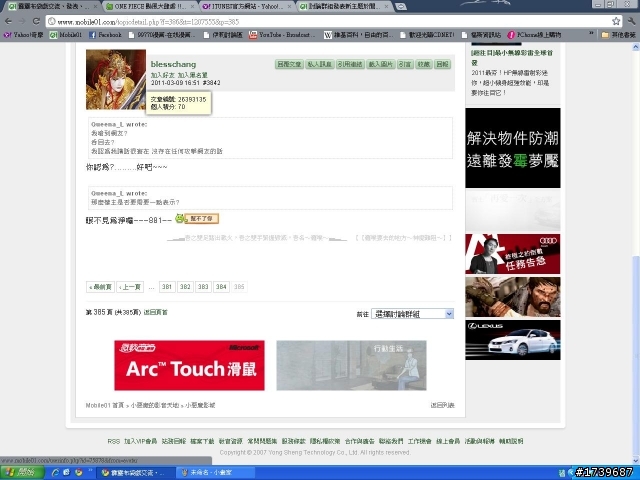Screen dimensions: 640x480
Task: Go to page 384
Action: pos(221,287)
